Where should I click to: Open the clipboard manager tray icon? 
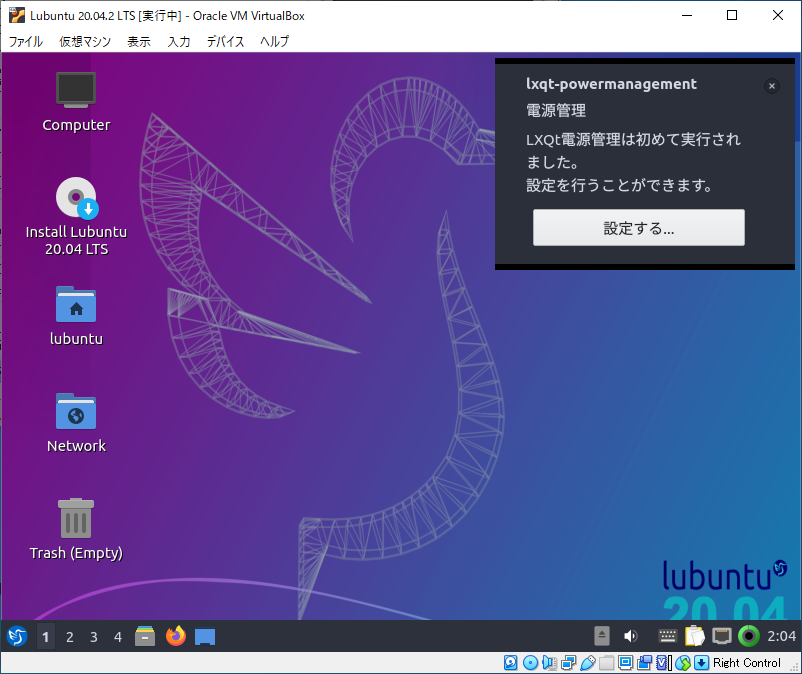(695, 636)
